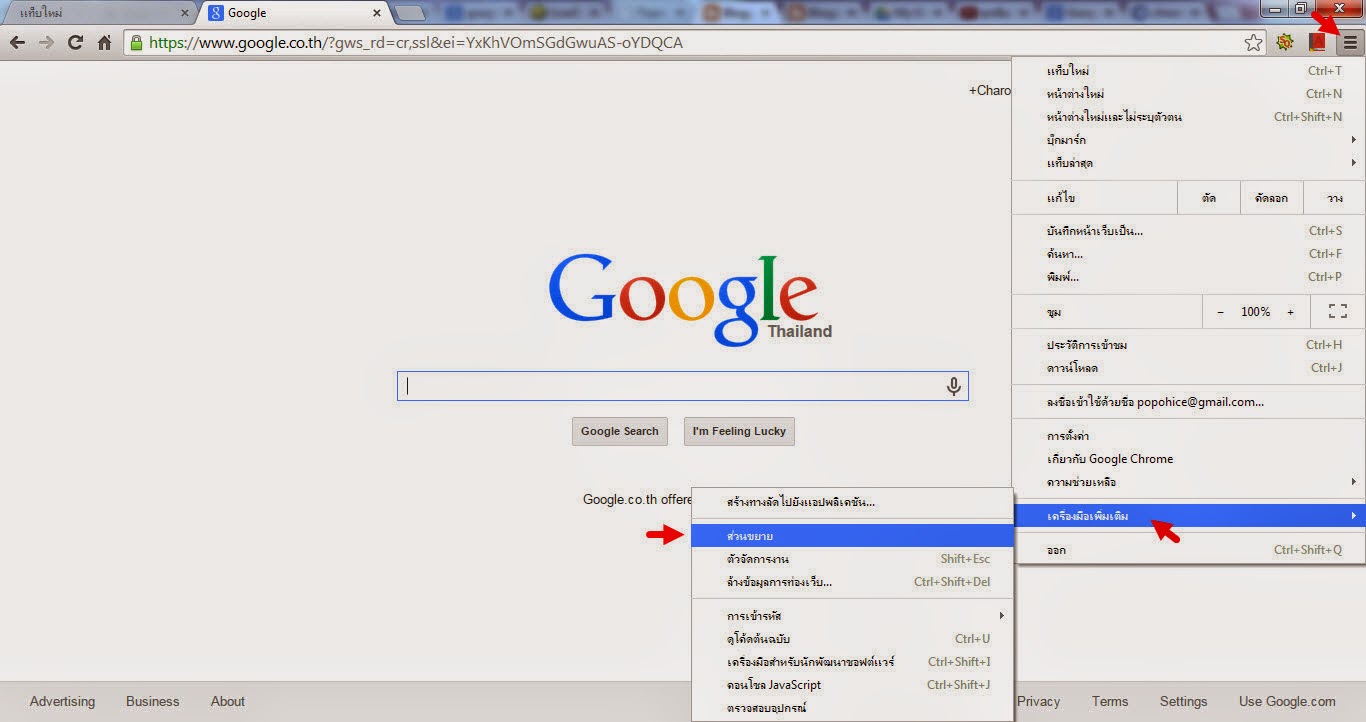Choose ค้นหา... (Ctrl+F) menu item
Screen dimensions: 1366x722
(1188, 254)
